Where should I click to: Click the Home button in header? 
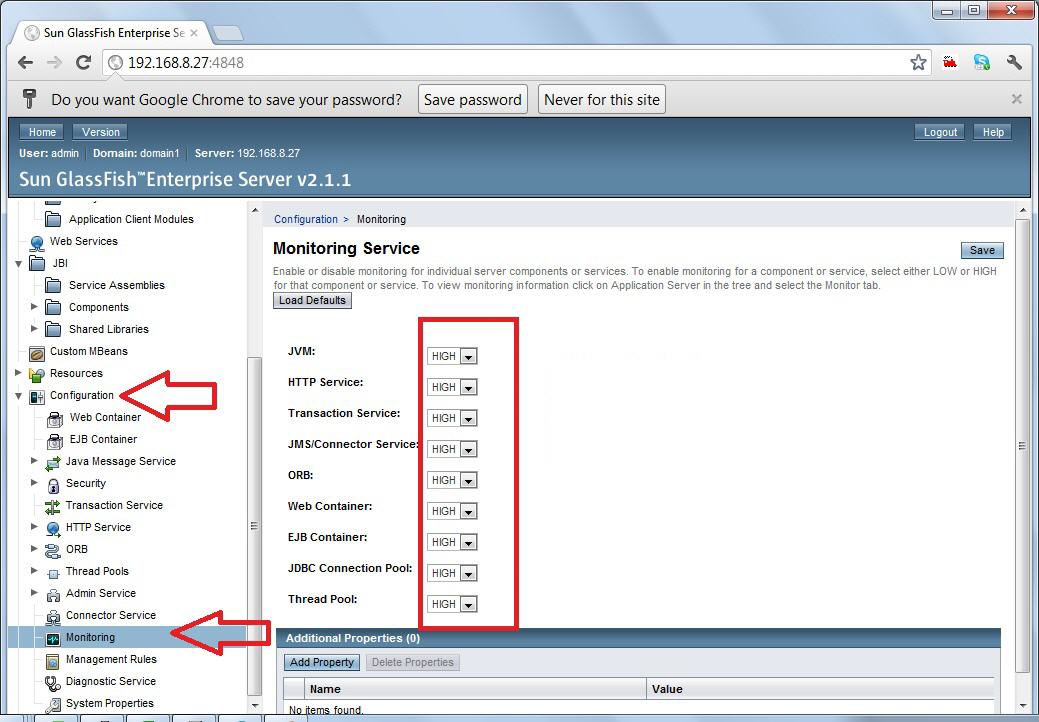tap(42, 132)
